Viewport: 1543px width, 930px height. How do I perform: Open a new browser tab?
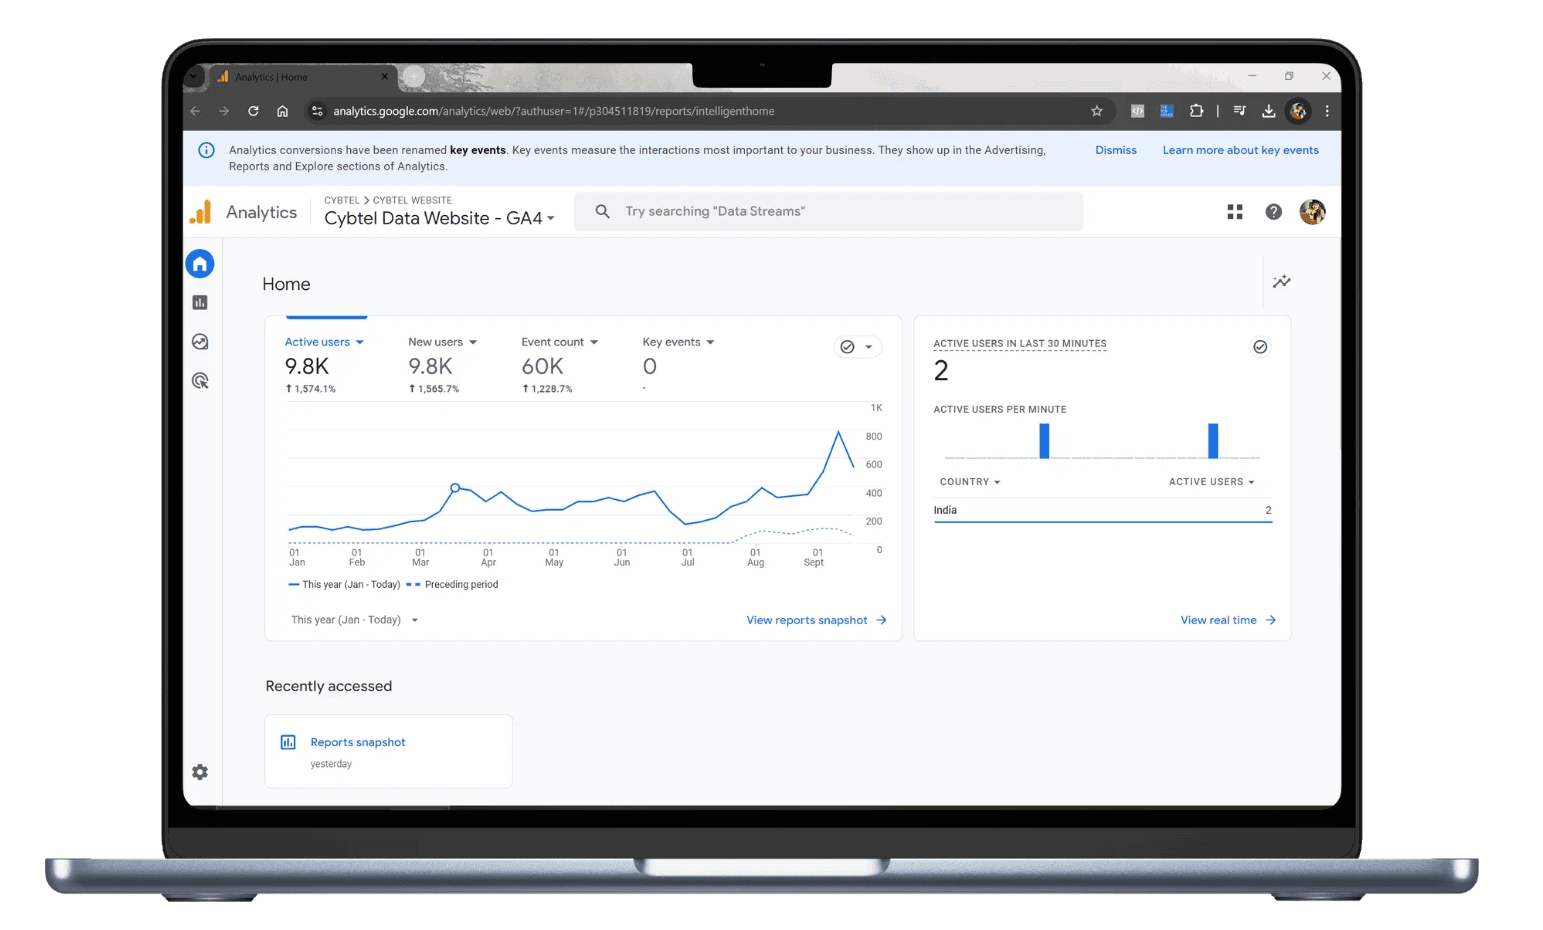pyautogui.click(x=412, y=76)
